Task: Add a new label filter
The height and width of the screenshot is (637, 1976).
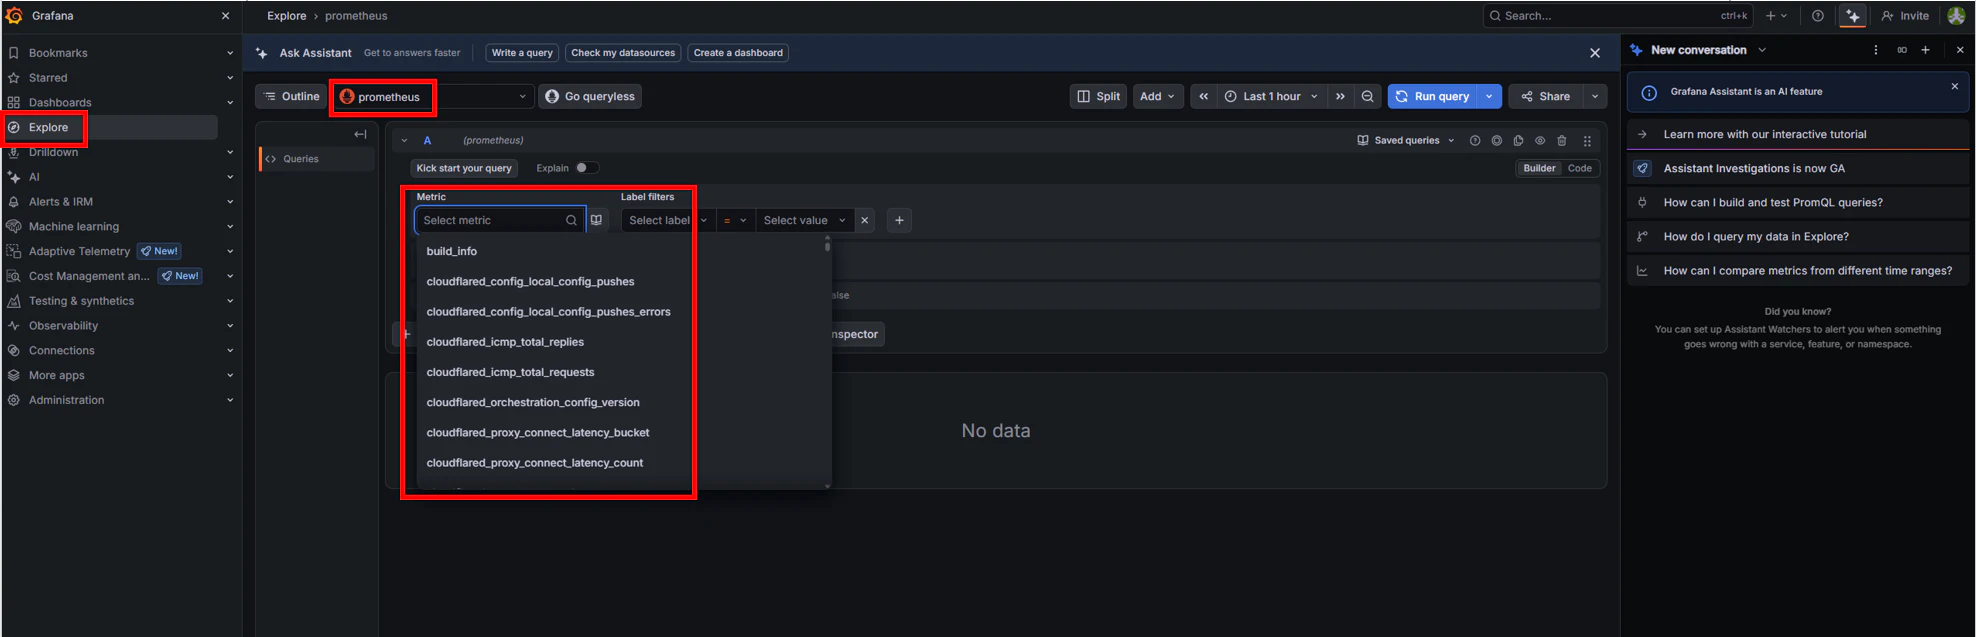Action: click(899, 220)
